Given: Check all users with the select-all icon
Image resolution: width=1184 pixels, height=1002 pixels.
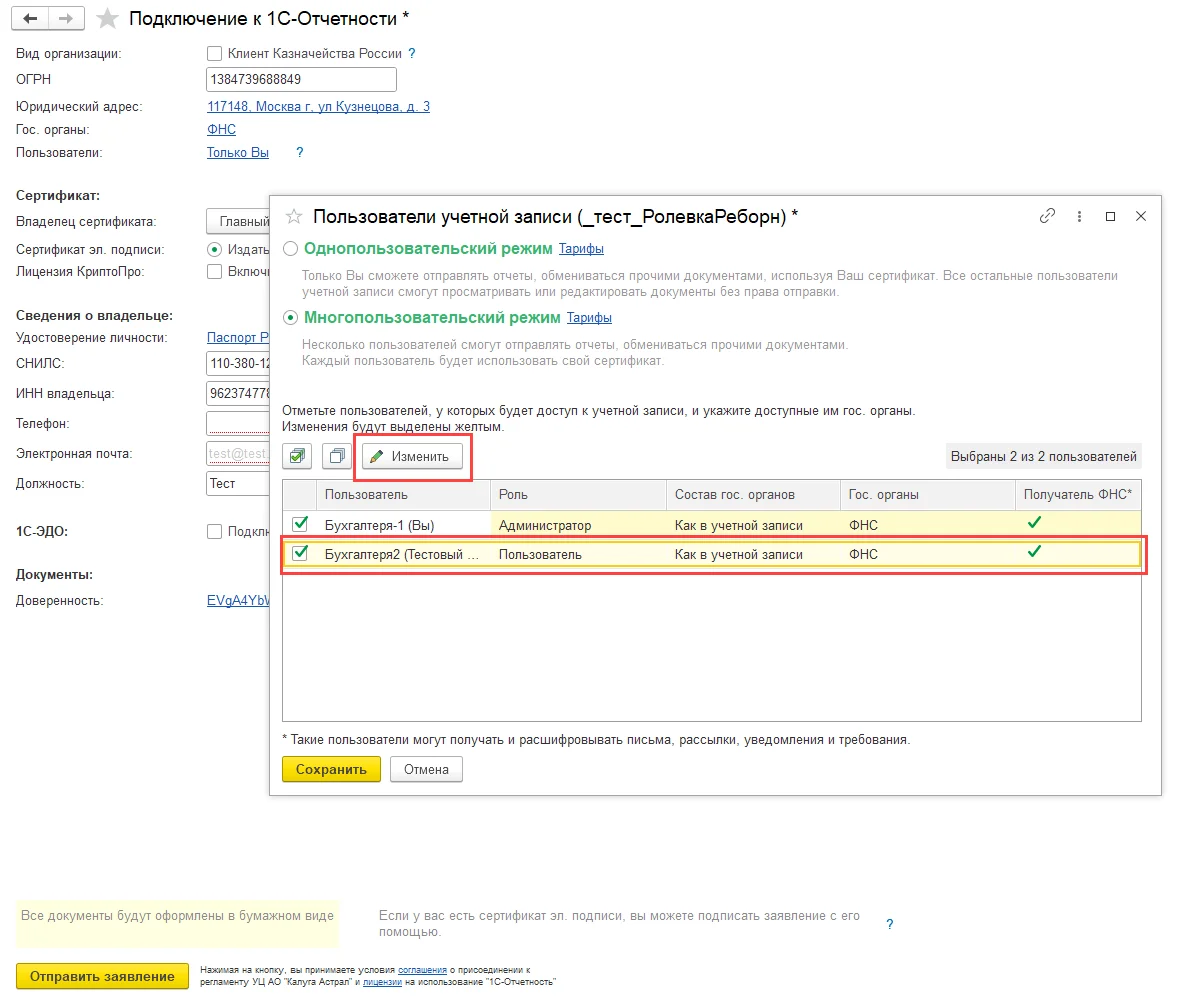Looking at the screenshot, I should click(x=298, y=456).
